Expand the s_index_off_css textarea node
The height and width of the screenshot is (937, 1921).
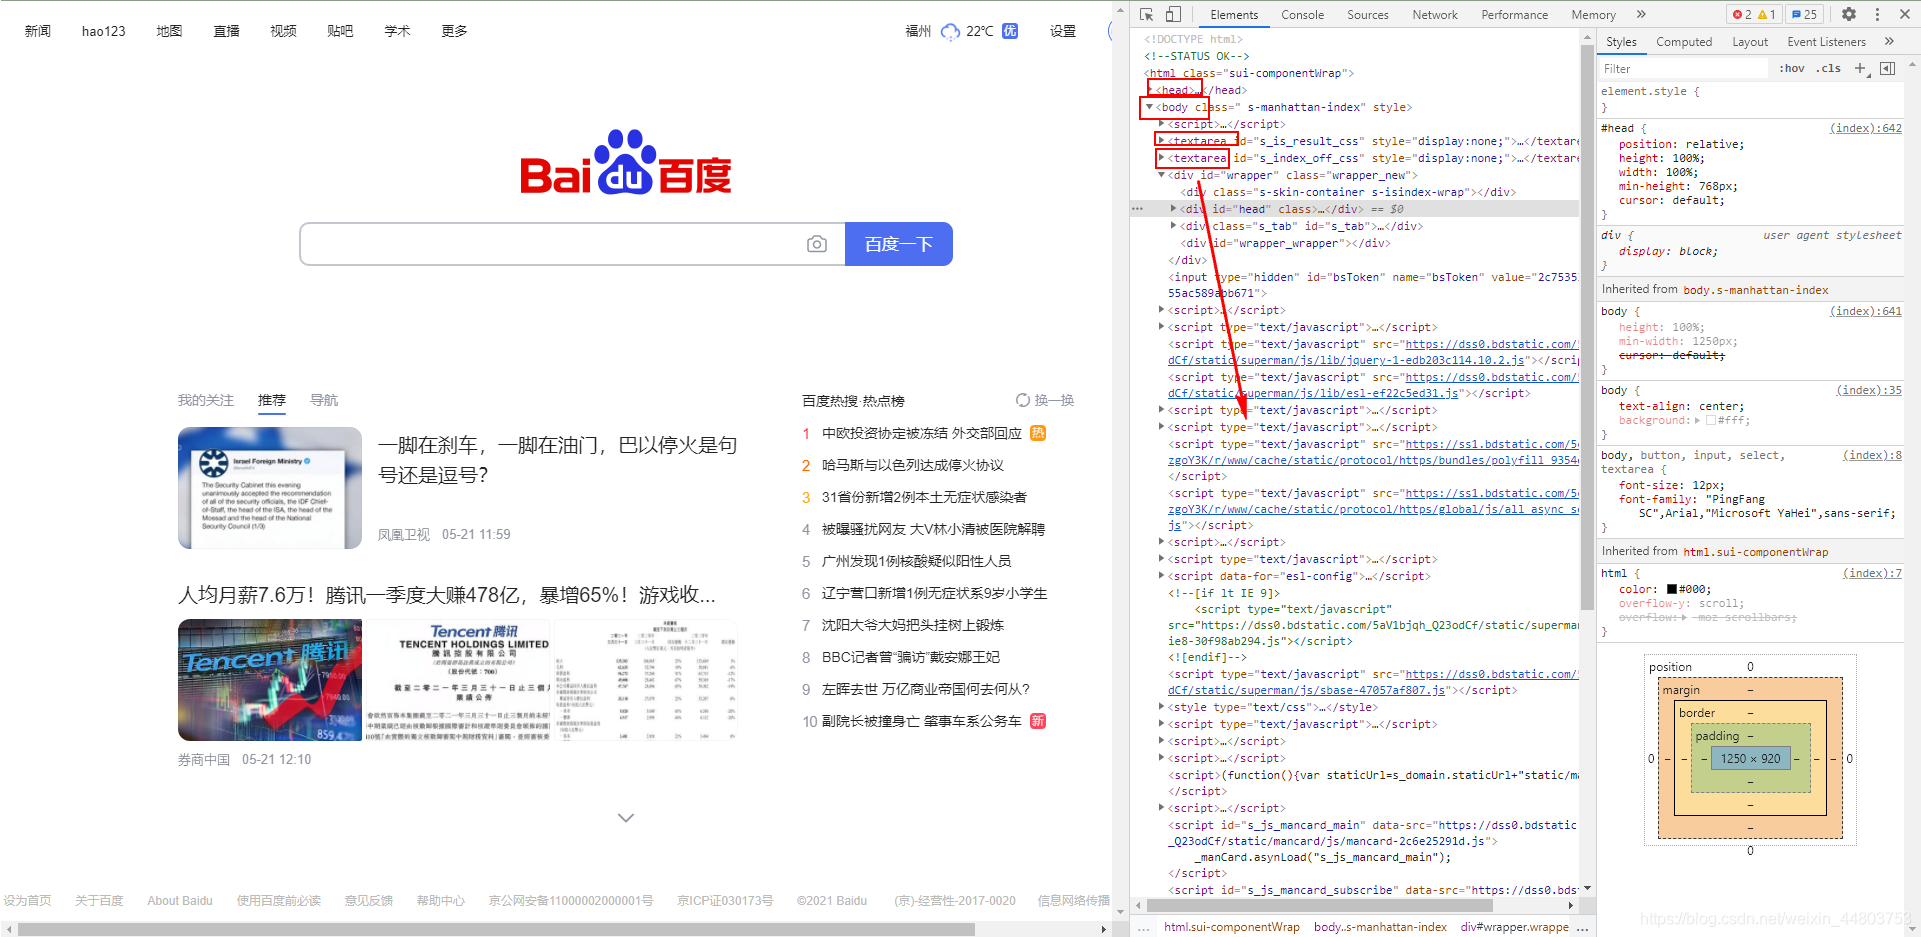1161,158
